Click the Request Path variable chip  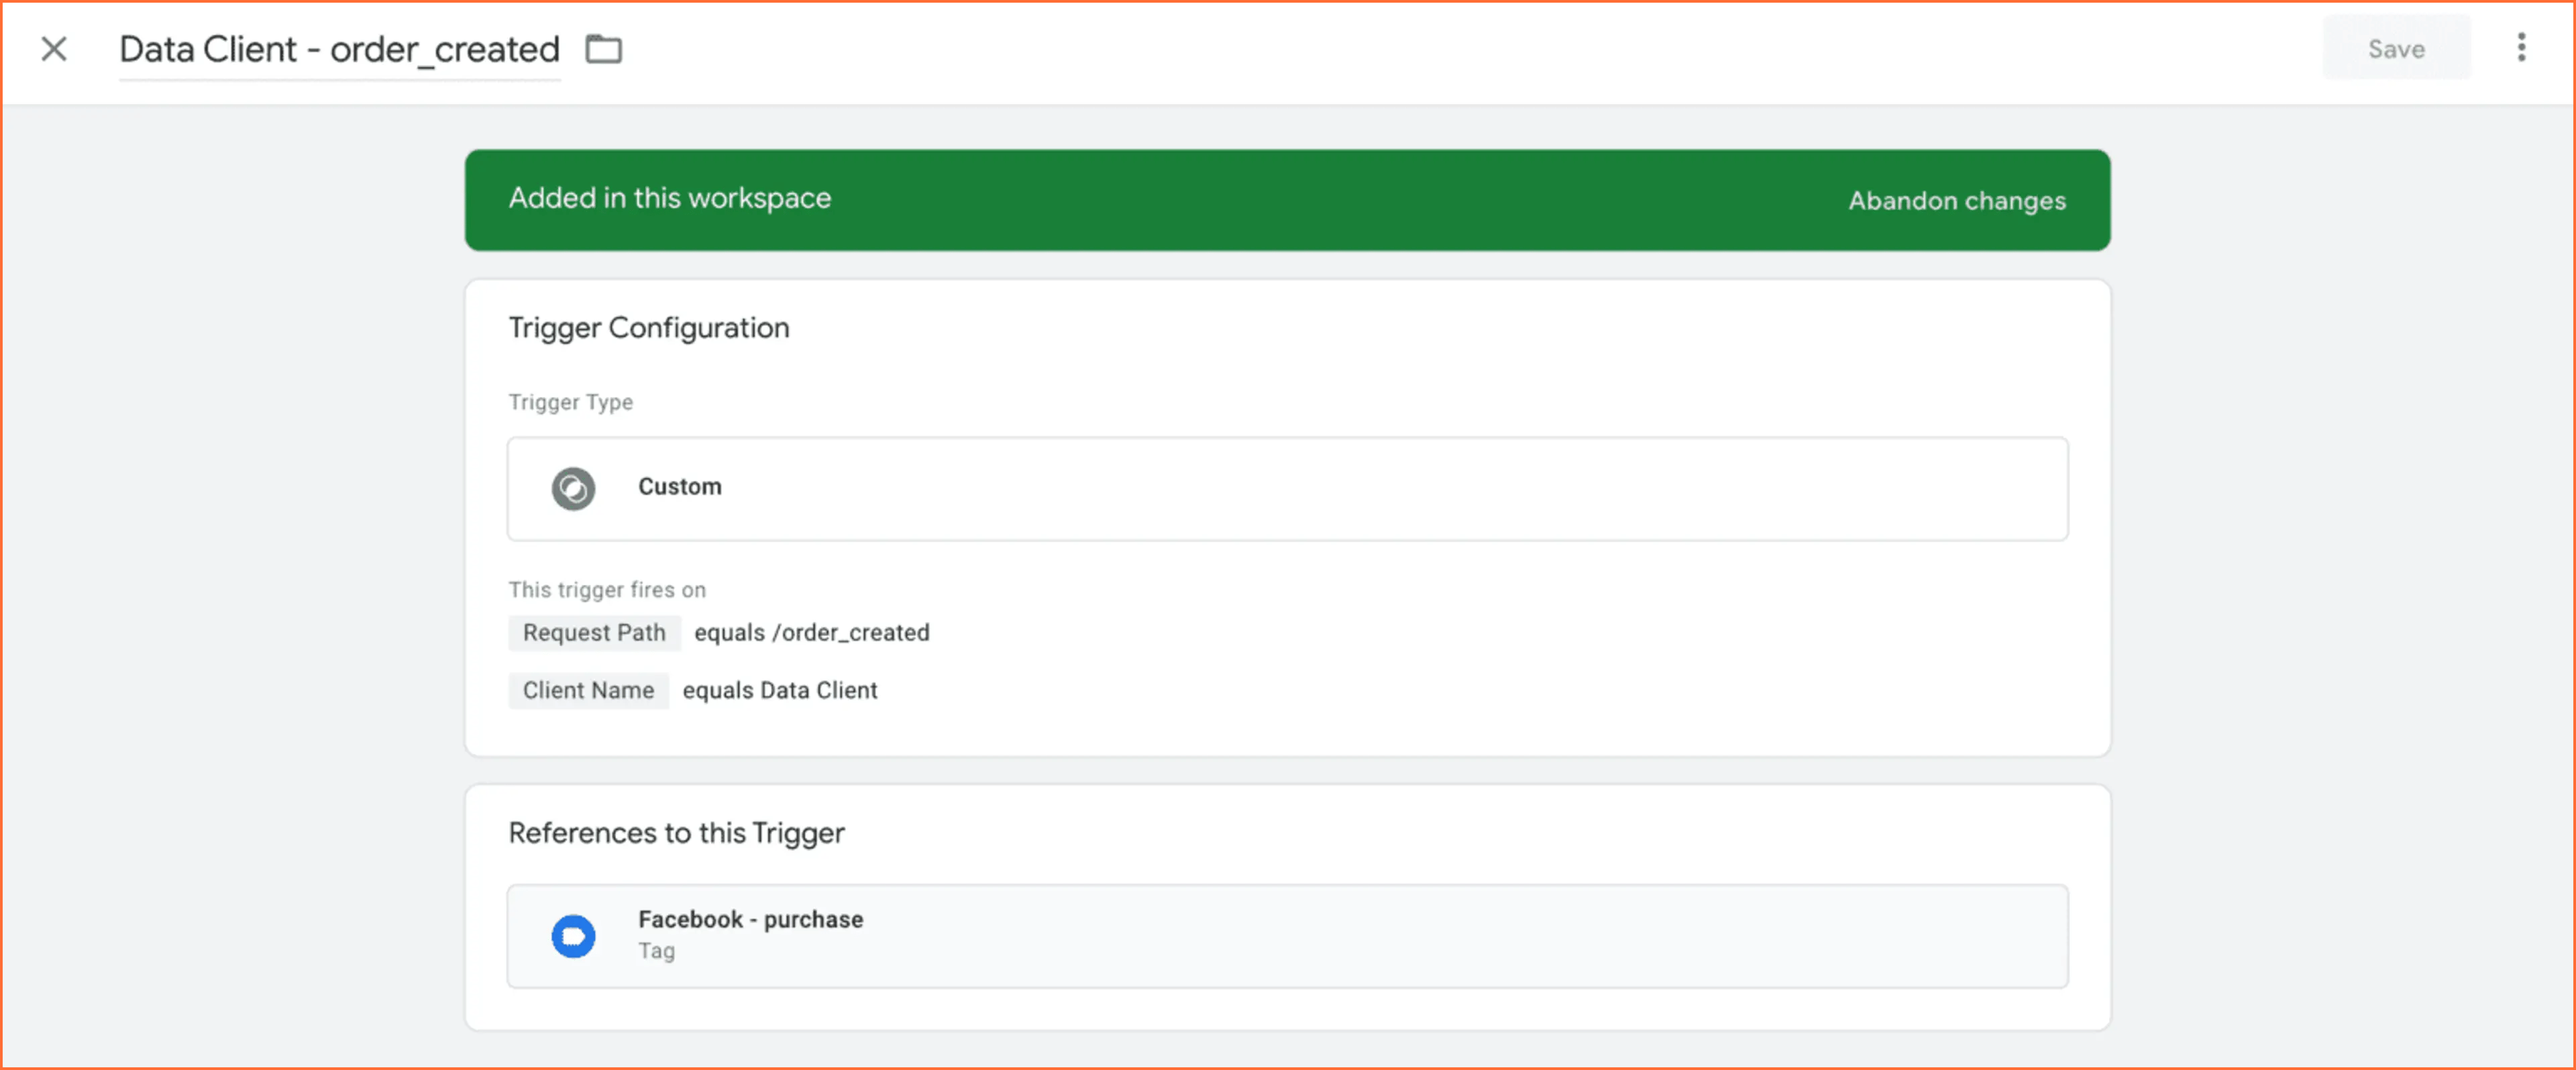(594, 632)
